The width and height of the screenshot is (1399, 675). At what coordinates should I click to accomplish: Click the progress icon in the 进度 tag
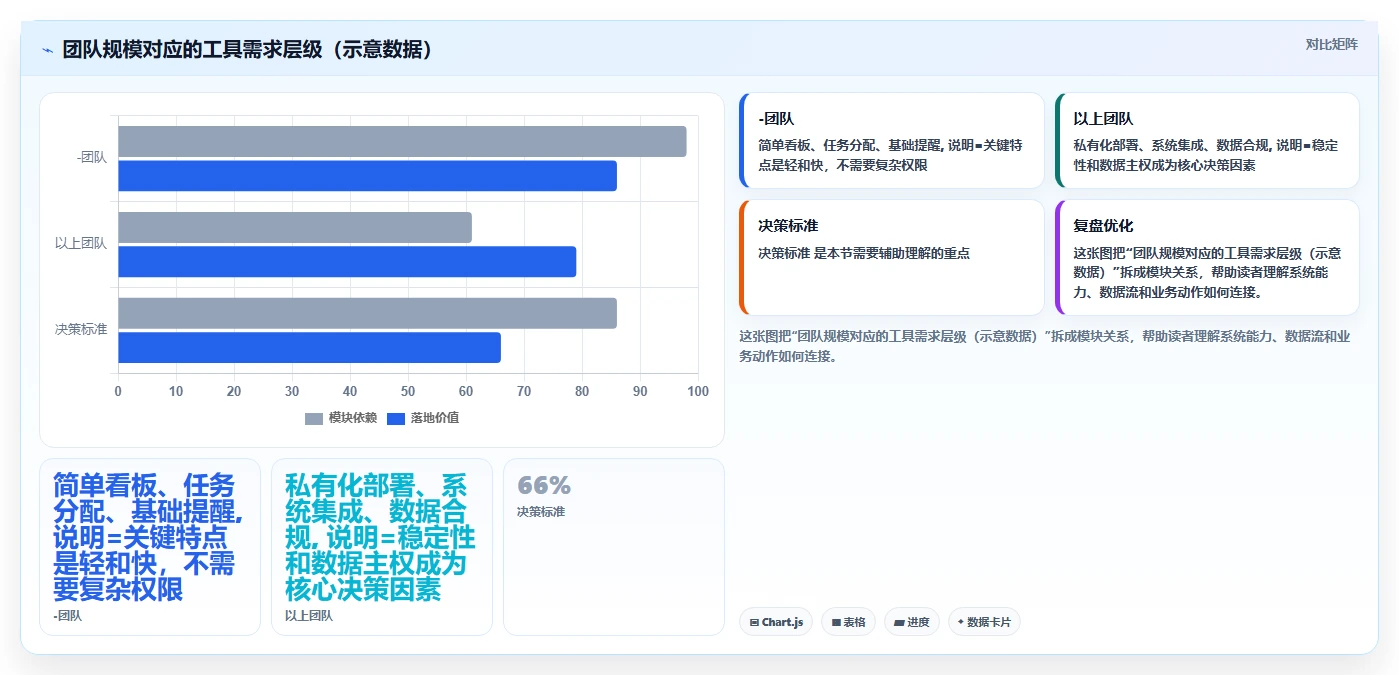899,623
